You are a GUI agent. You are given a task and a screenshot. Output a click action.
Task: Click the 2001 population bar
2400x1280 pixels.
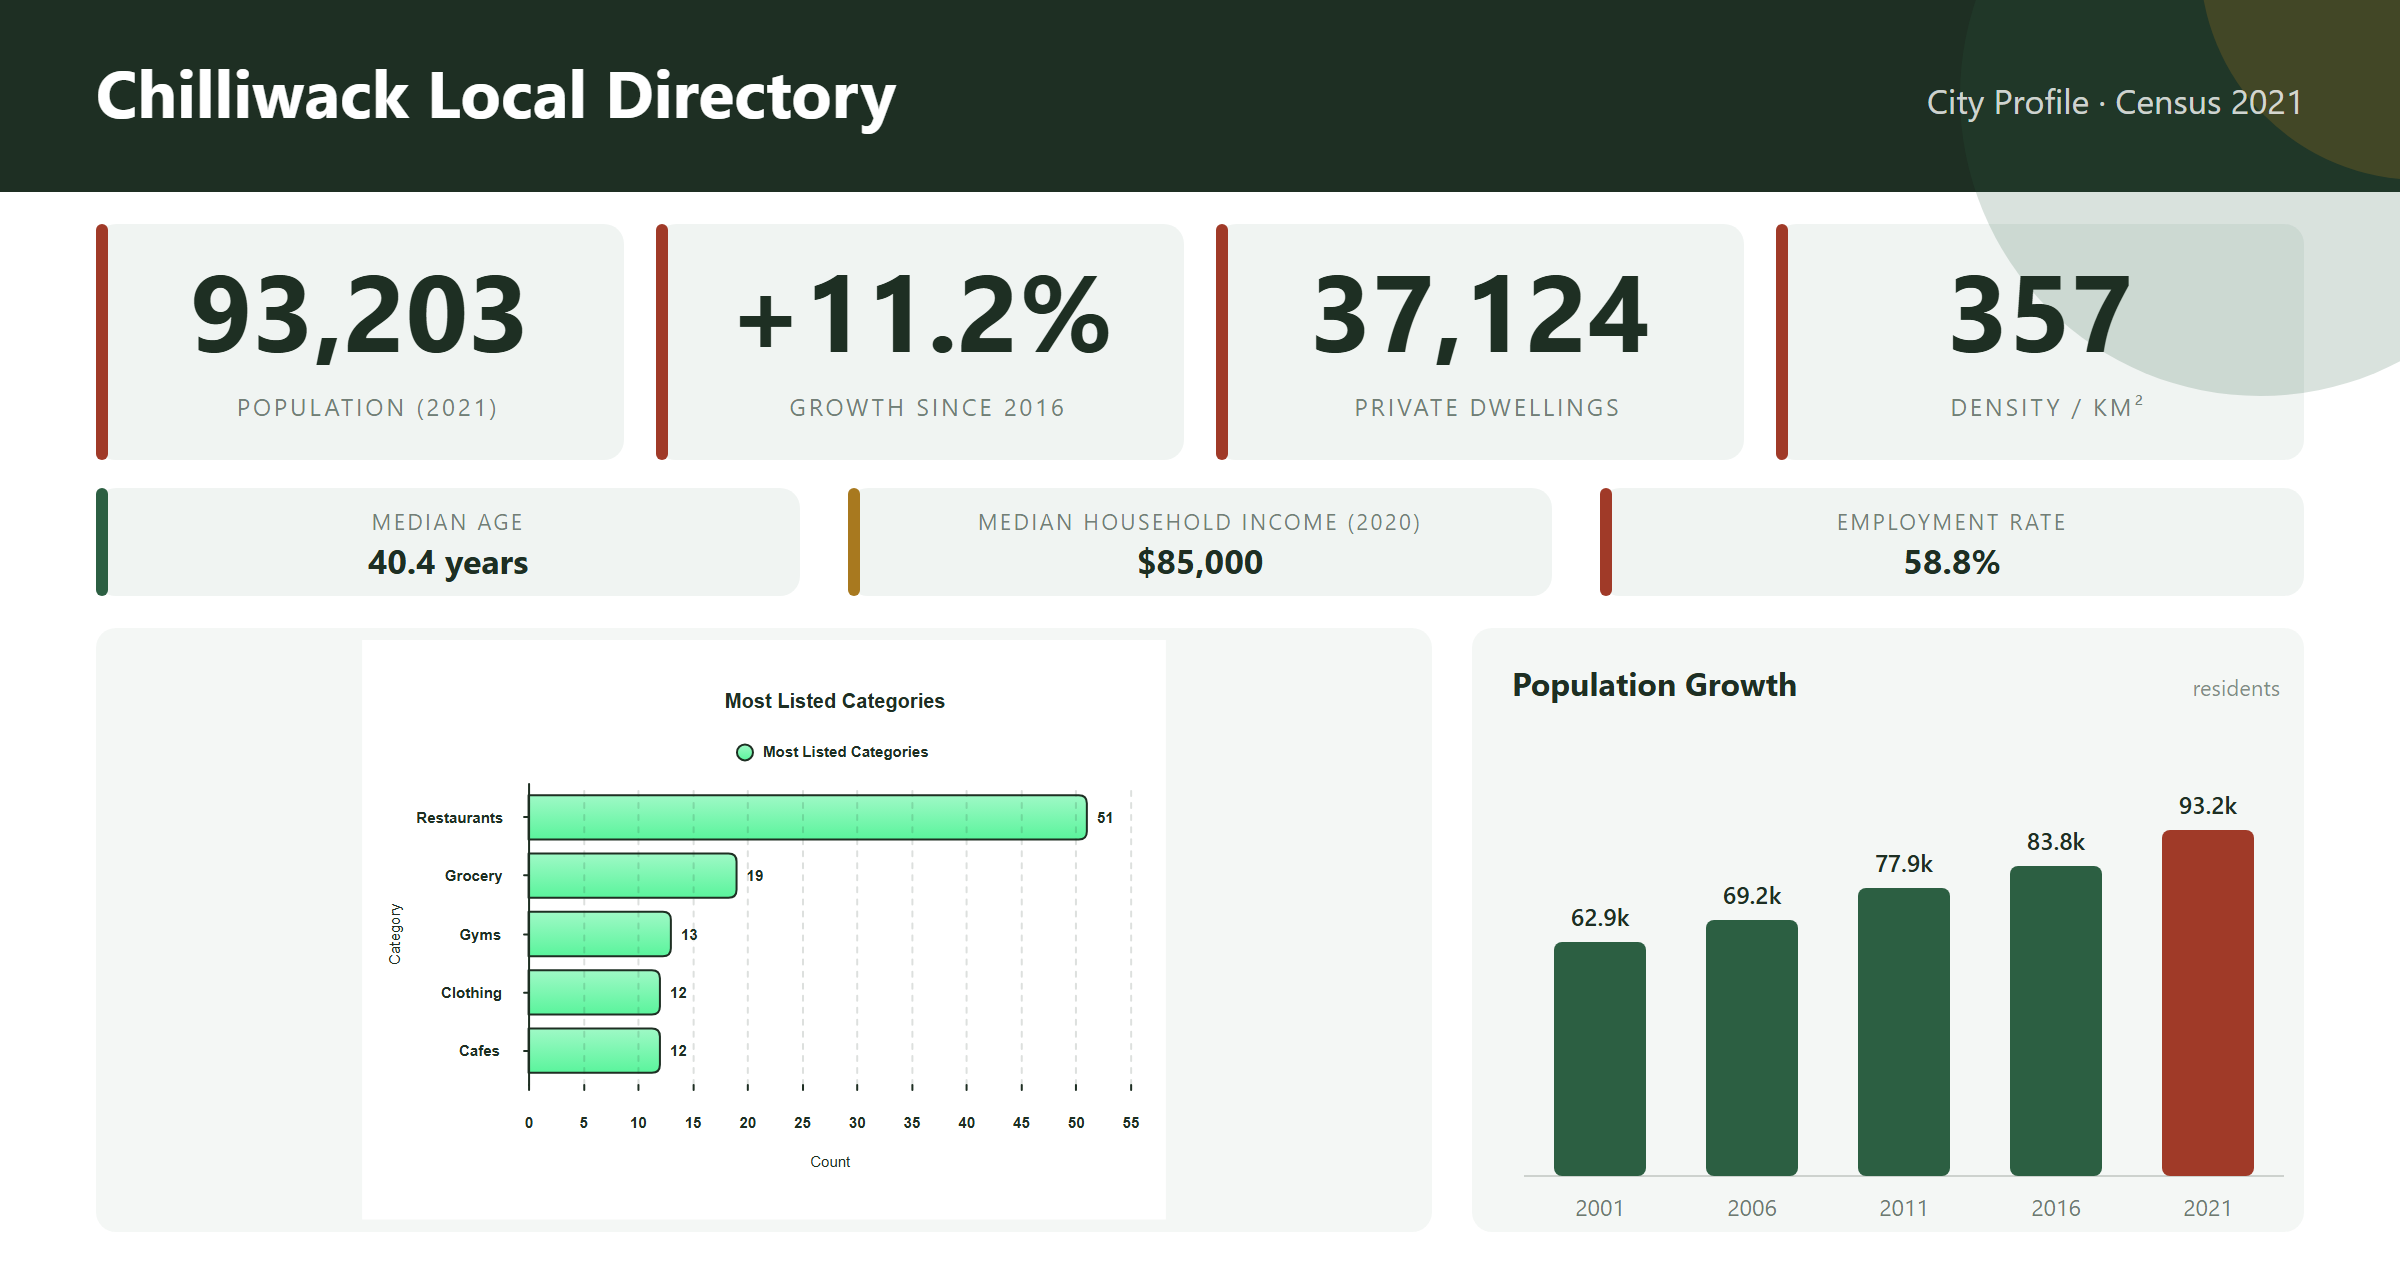click(x=1600, y=1059)
